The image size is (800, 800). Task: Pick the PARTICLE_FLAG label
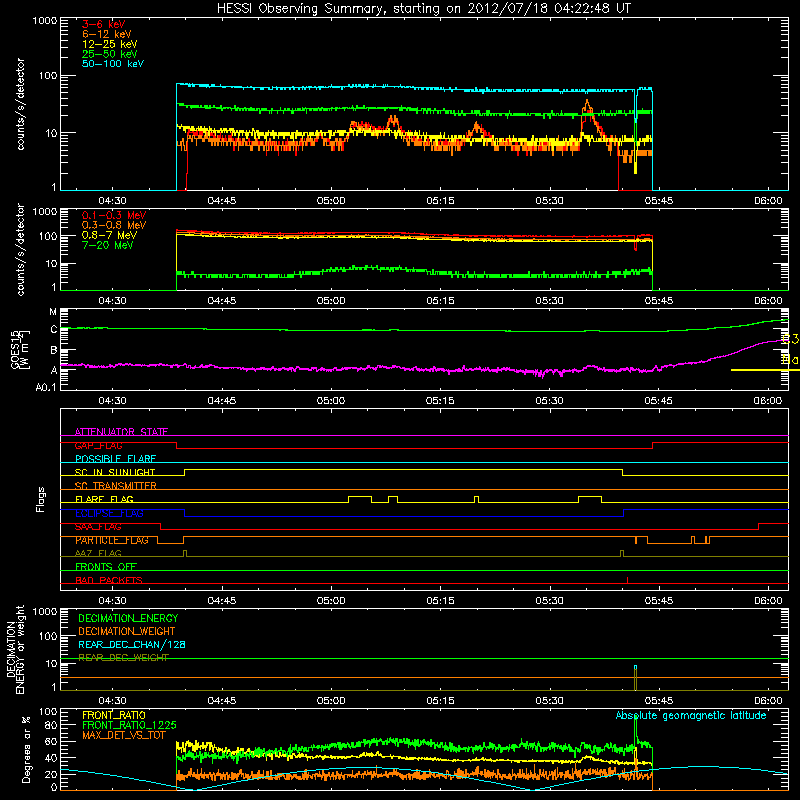coord(112,540)
